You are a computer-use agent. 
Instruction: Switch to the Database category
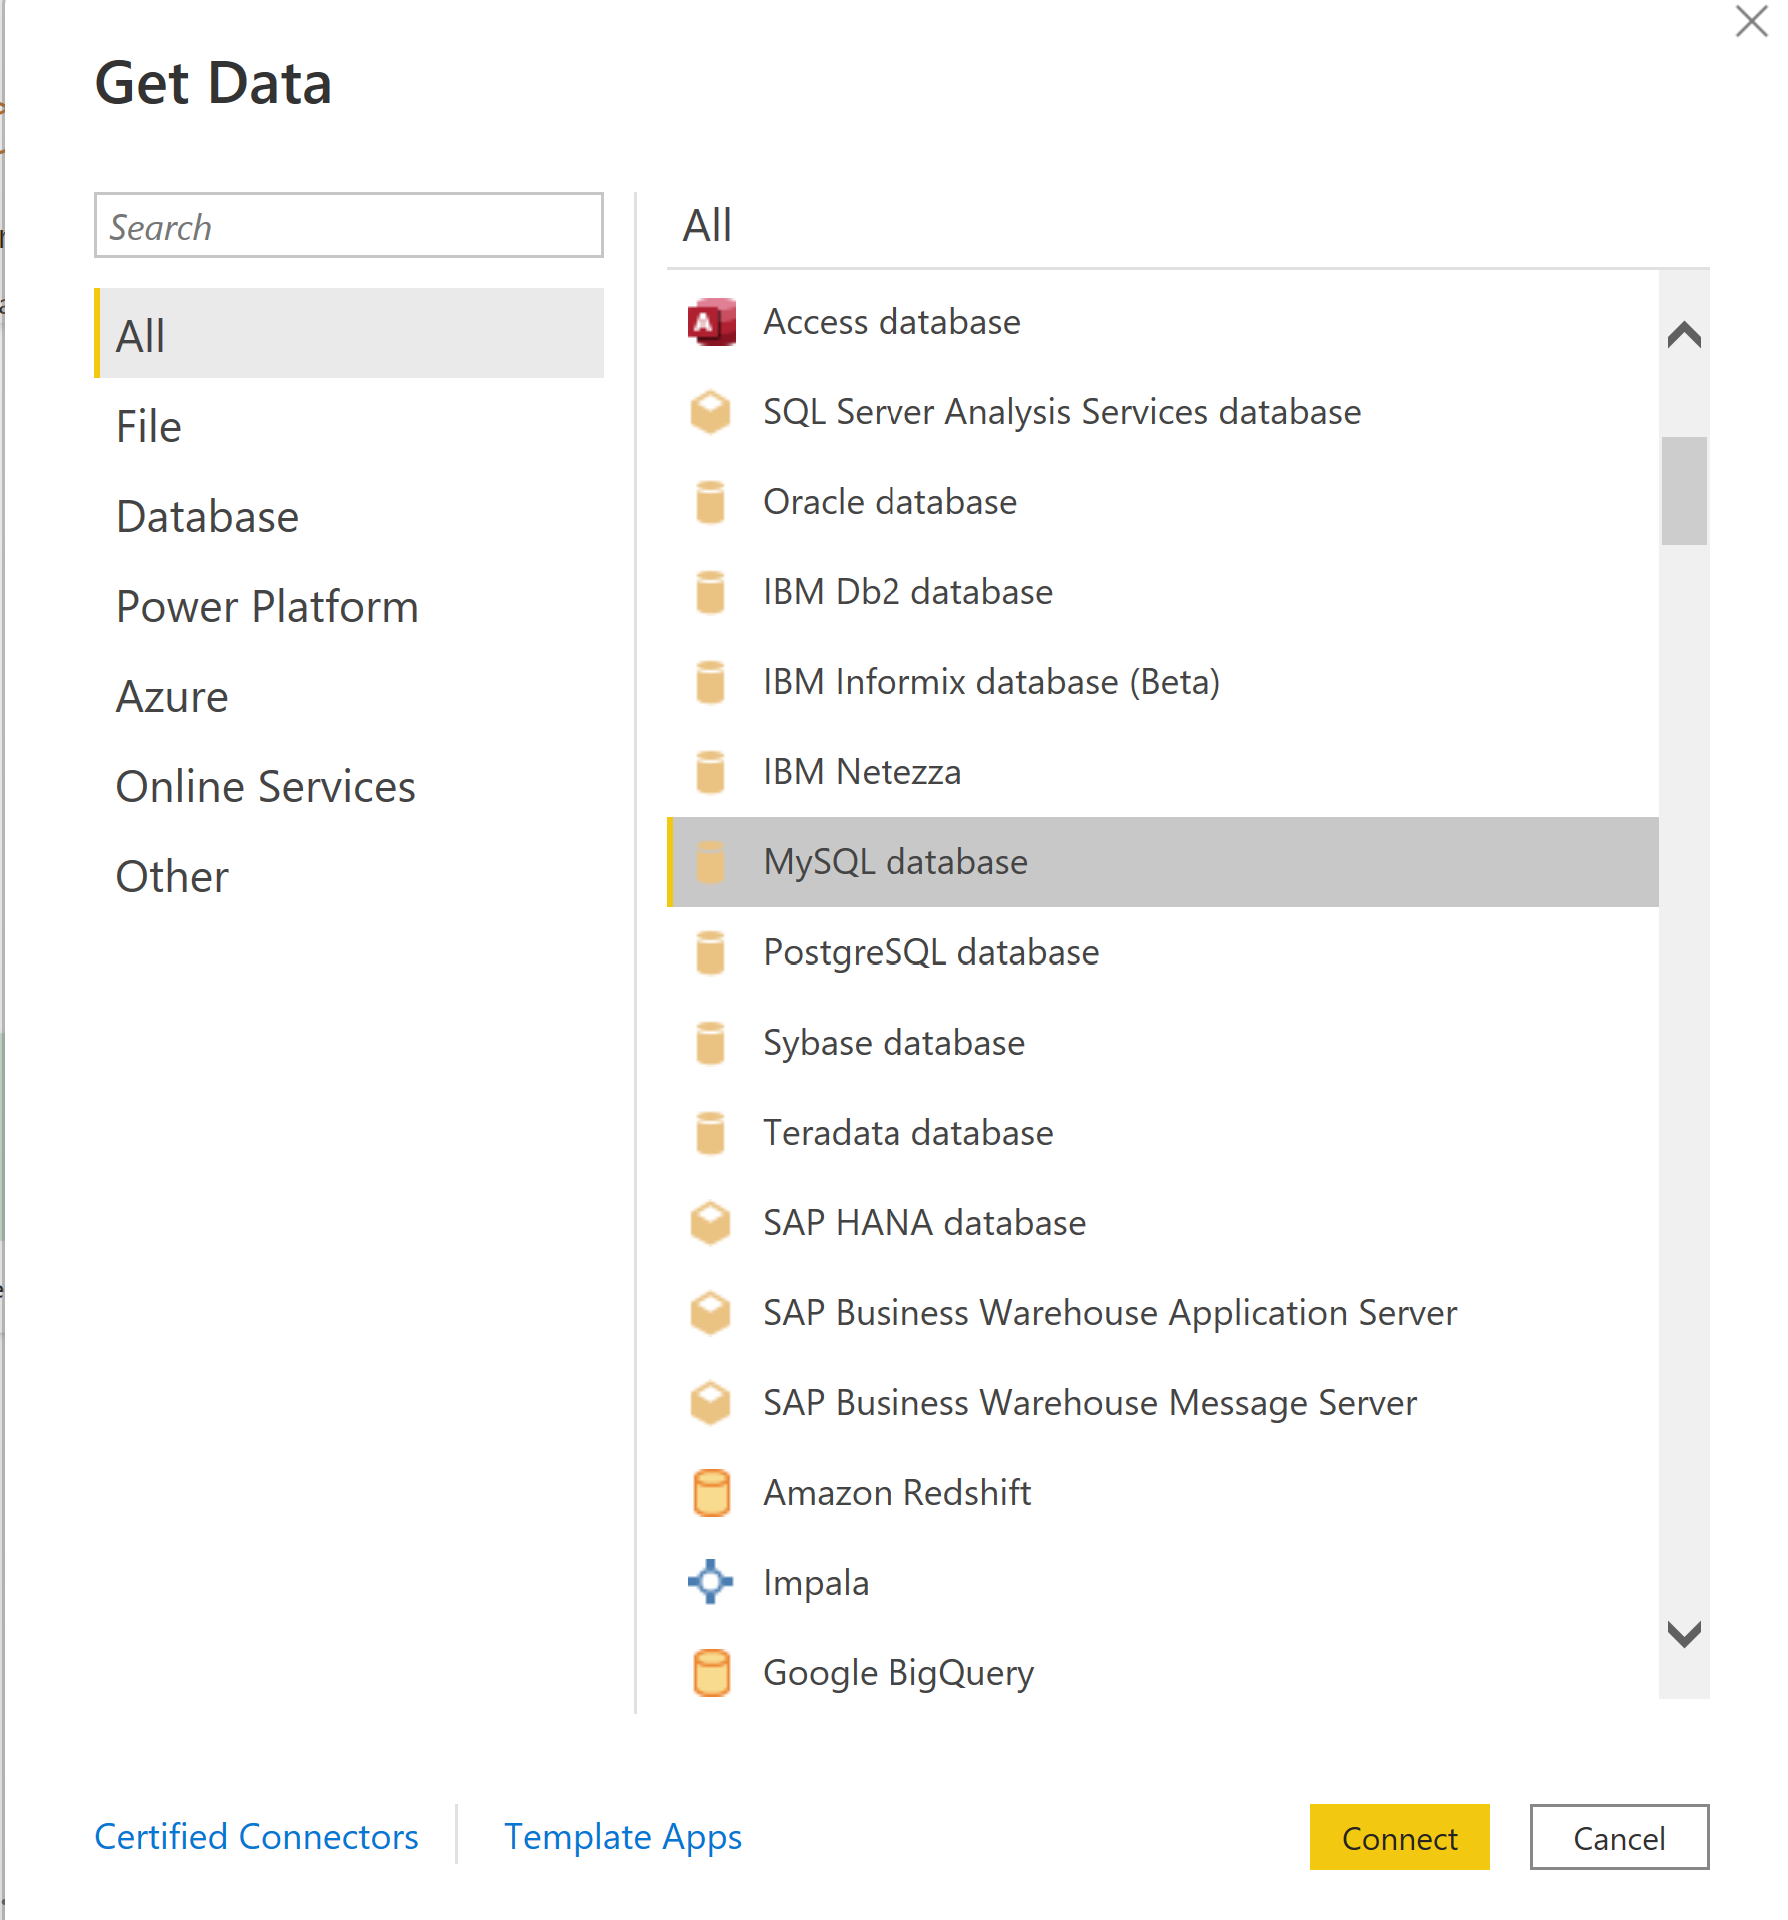207,517
